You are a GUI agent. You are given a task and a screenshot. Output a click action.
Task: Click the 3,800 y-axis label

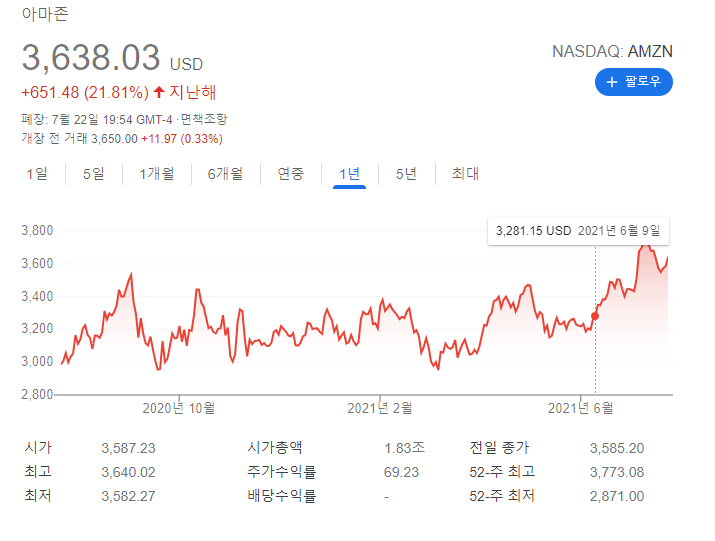[37, 230]
